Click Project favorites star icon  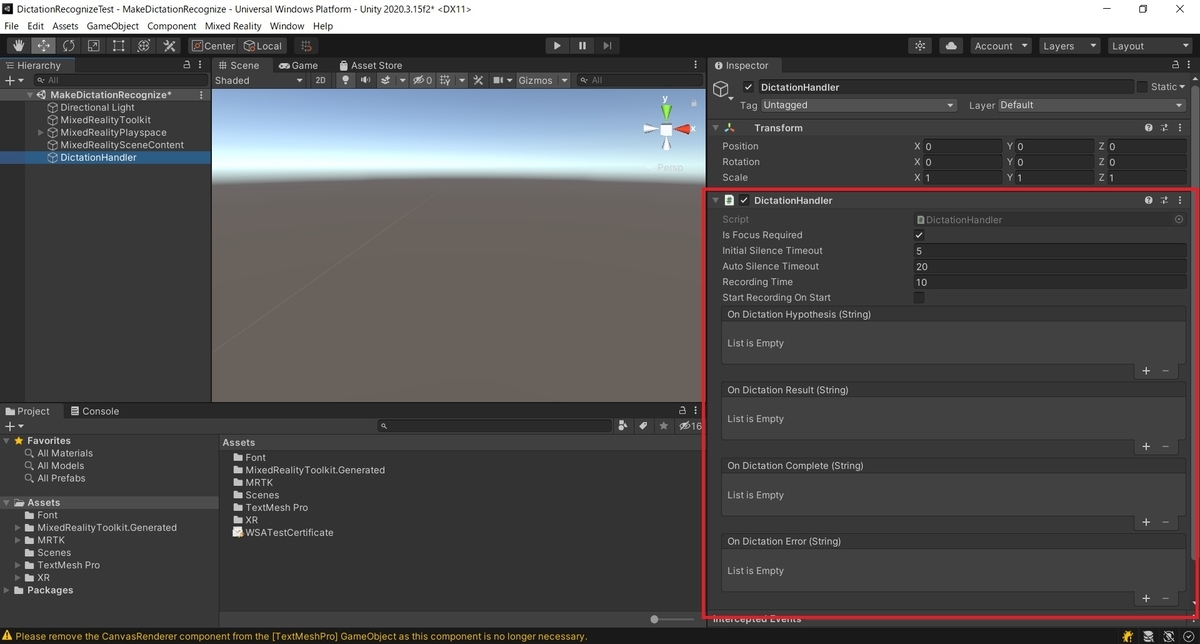point(664,426)
